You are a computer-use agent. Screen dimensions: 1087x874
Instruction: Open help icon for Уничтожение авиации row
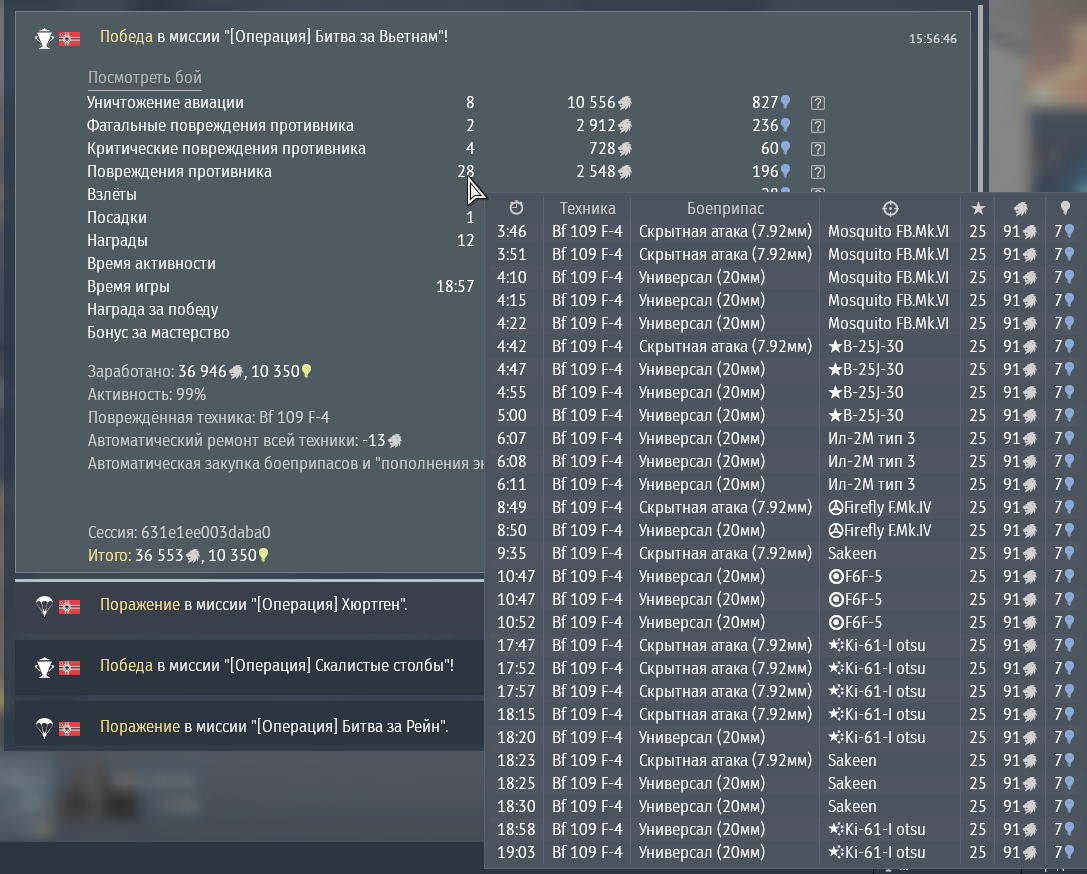[817, 103]
